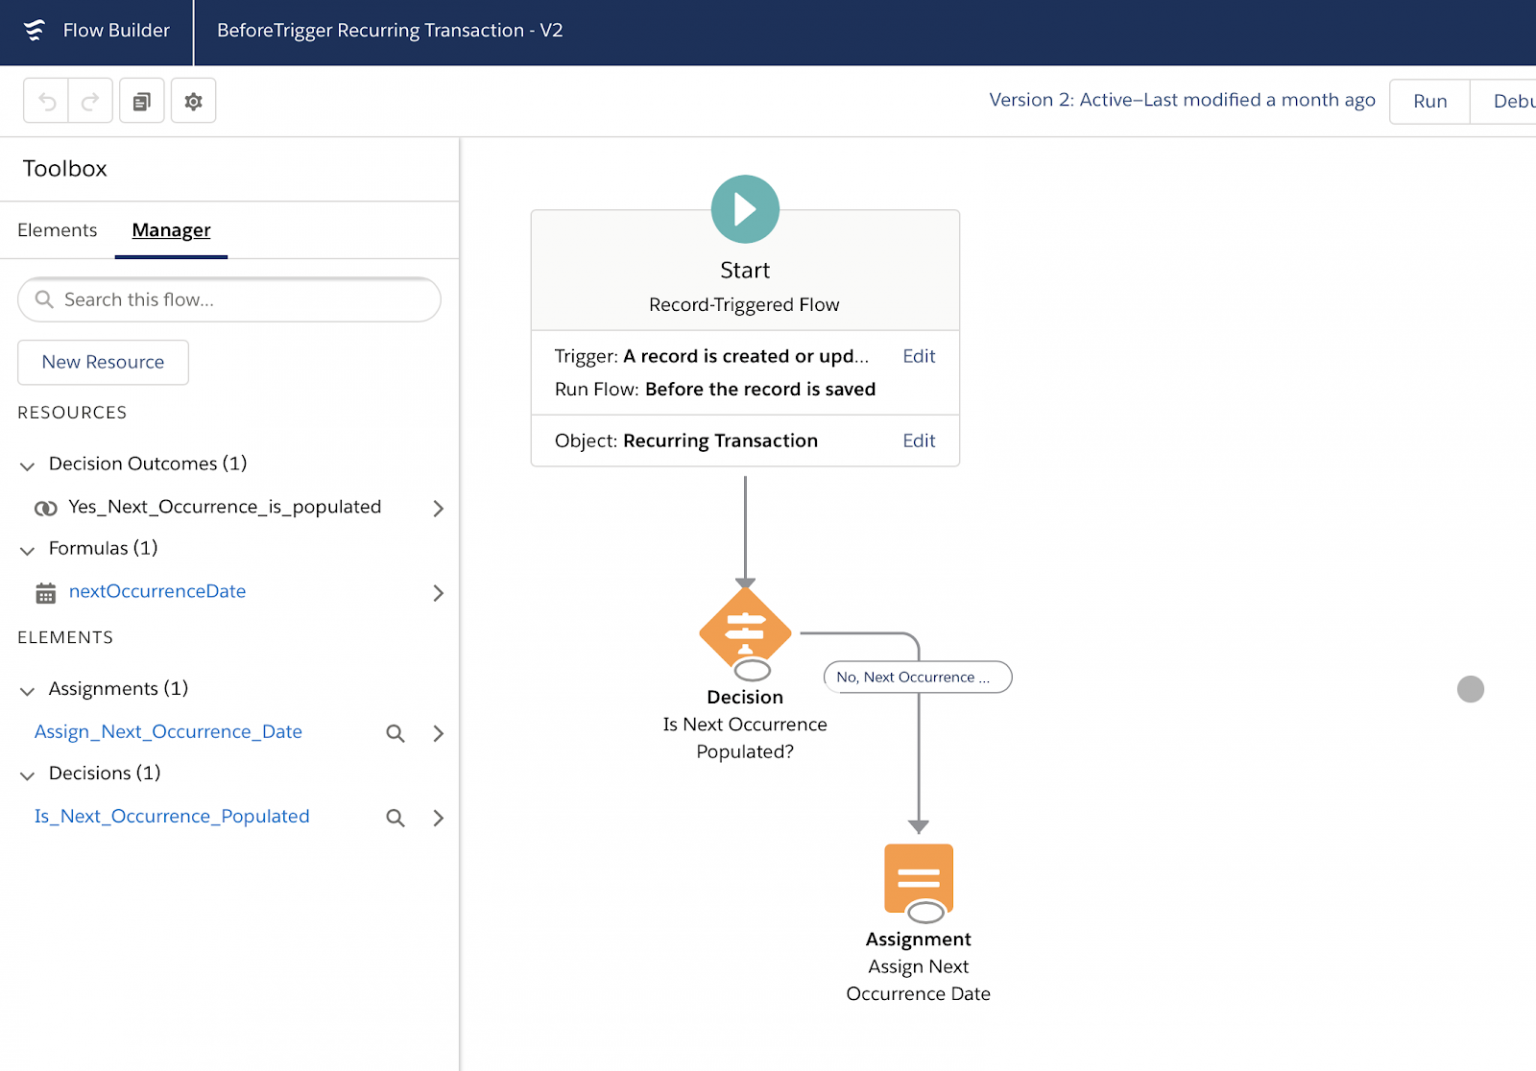Open details chevron for Is_Next_Occurrence_Populated

[x=438, y=818]
